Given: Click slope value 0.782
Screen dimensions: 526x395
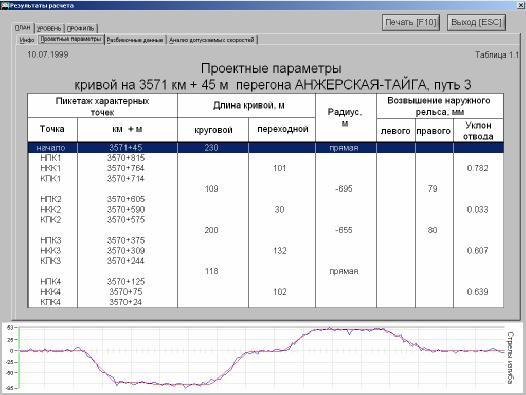Looking at the screenshot, I should pos(477,168).
